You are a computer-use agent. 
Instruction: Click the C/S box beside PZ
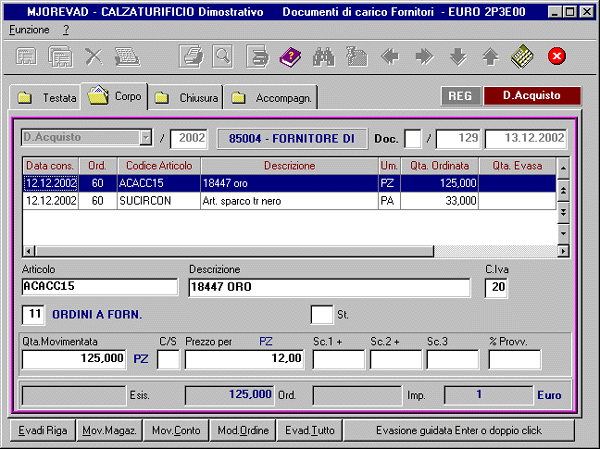168,358
